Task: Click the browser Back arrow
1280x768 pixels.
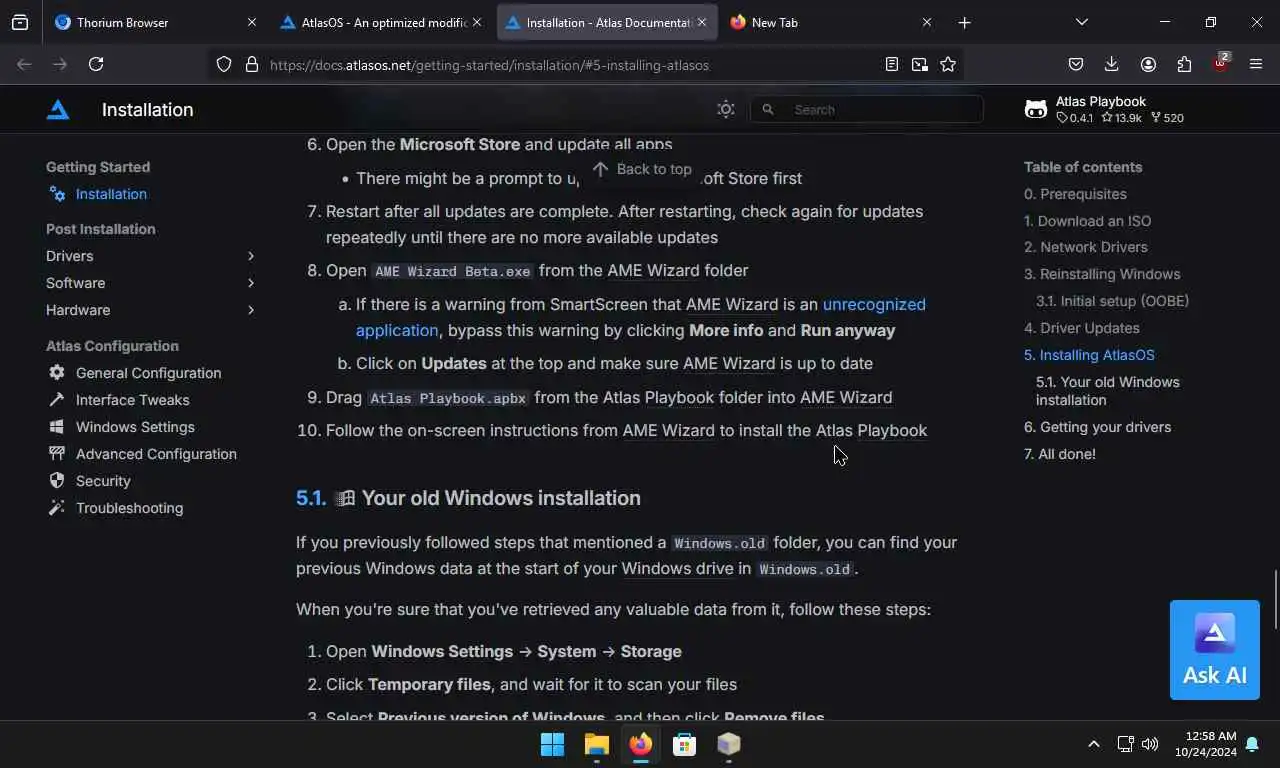Action: point(24,64)
